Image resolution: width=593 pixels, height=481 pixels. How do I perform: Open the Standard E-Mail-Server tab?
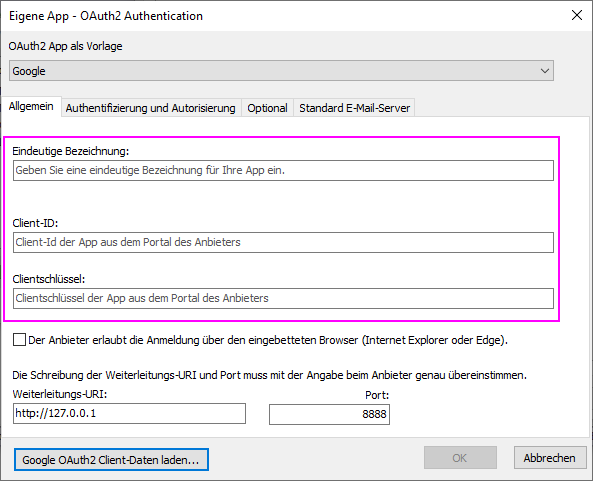[354, 108]
